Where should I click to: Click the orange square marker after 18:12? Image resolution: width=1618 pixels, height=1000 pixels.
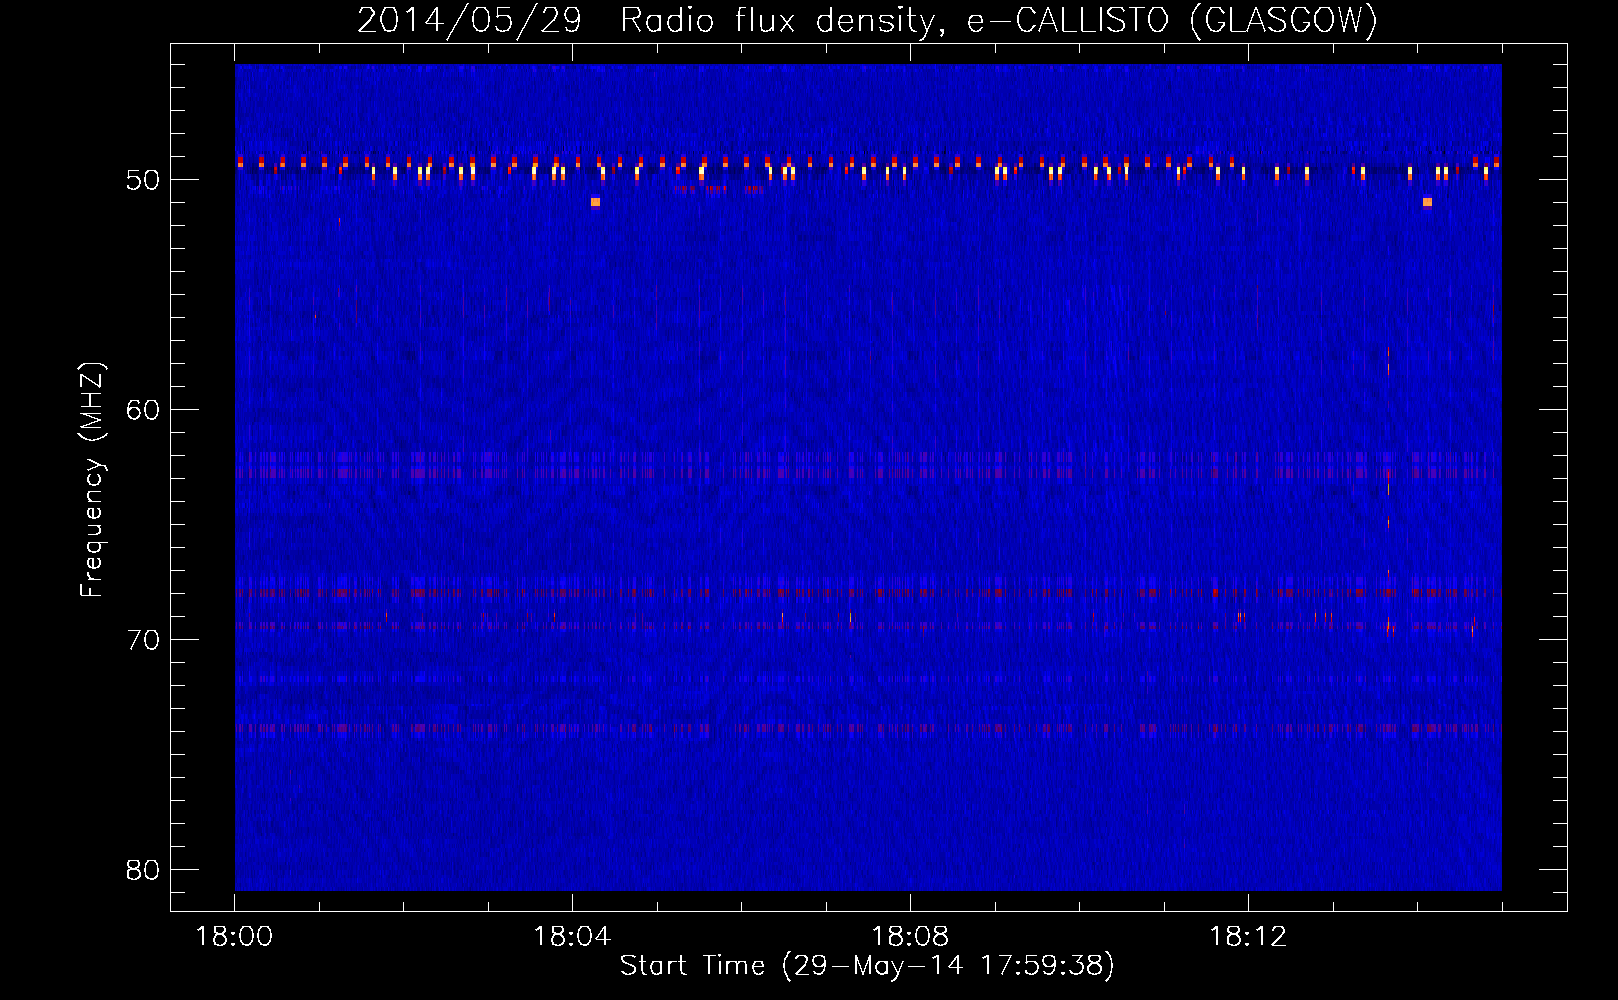1427,202
